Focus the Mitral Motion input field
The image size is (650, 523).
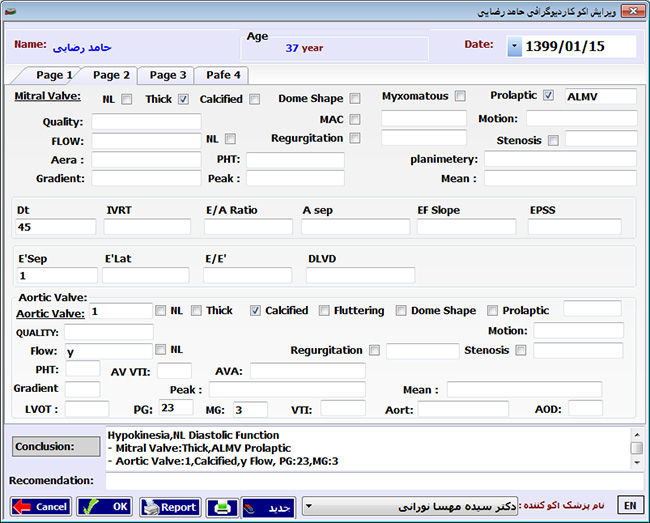pos(582,119)
